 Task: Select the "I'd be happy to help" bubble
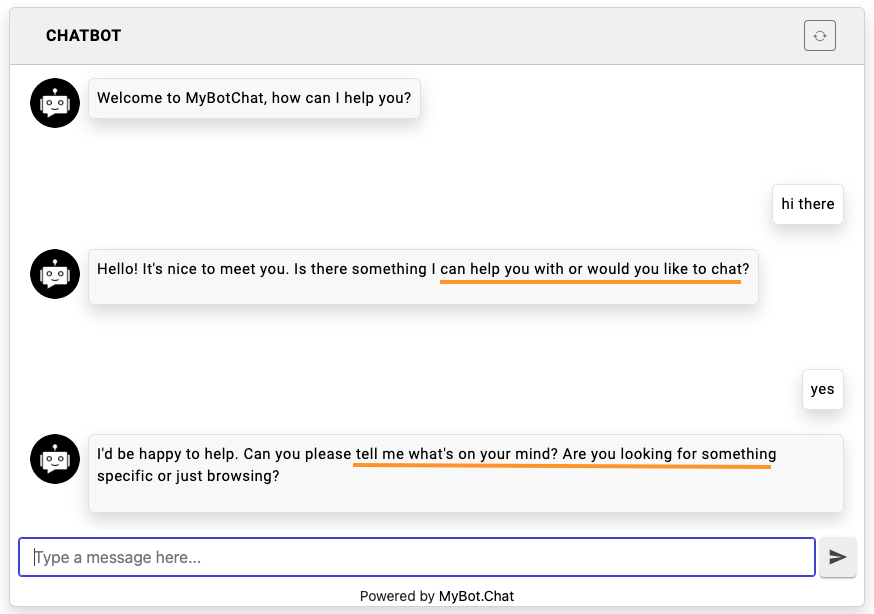465,473
